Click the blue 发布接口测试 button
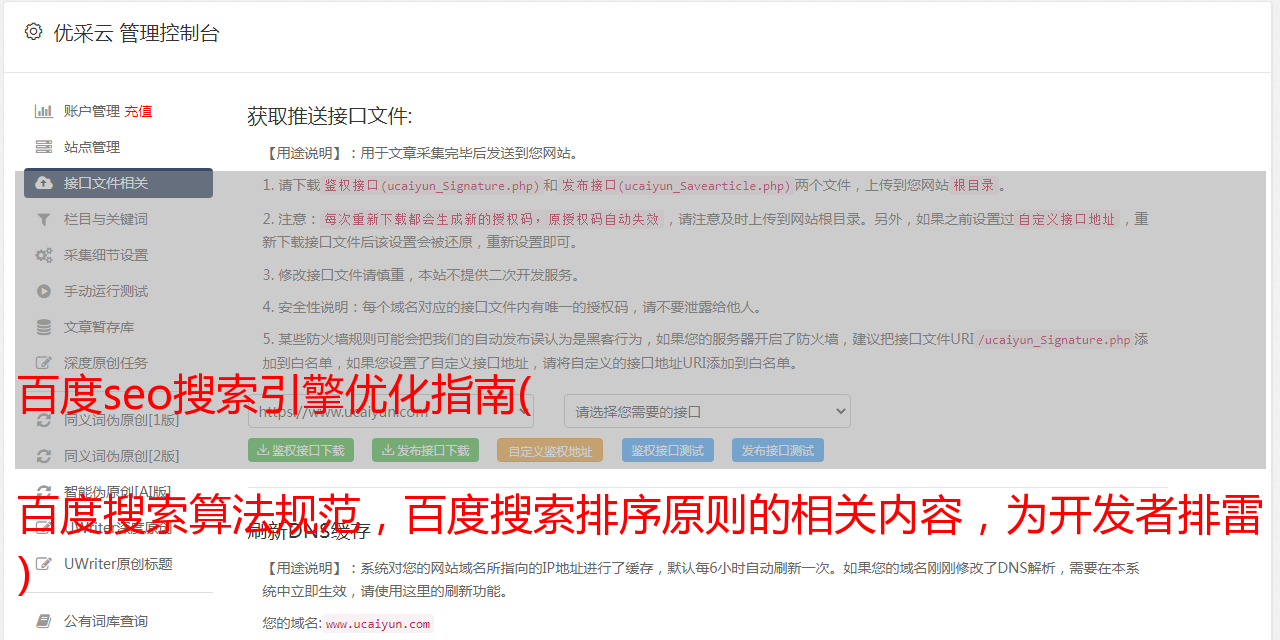This screenshot has height=640, width=1280. (778, 450)
